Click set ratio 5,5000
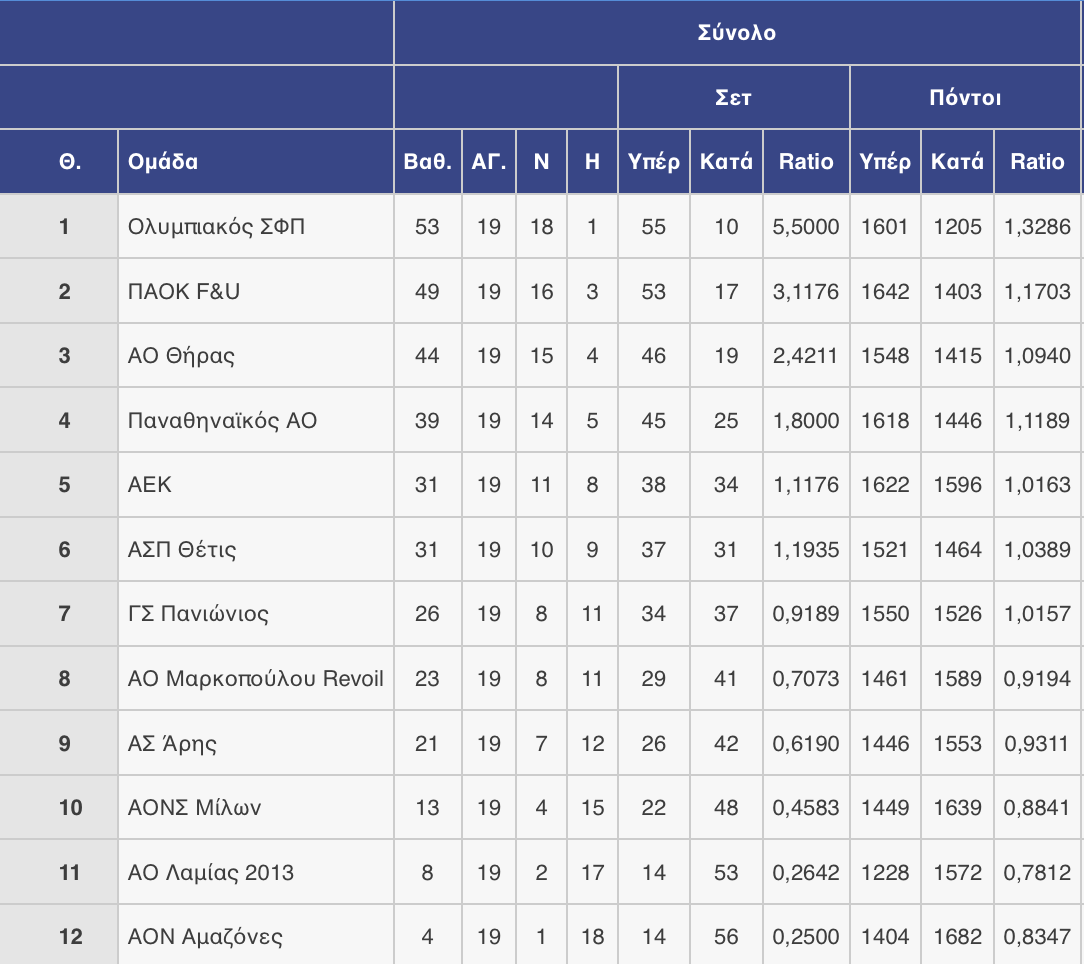Screen dimensions: 1084x964 point(806,227)
